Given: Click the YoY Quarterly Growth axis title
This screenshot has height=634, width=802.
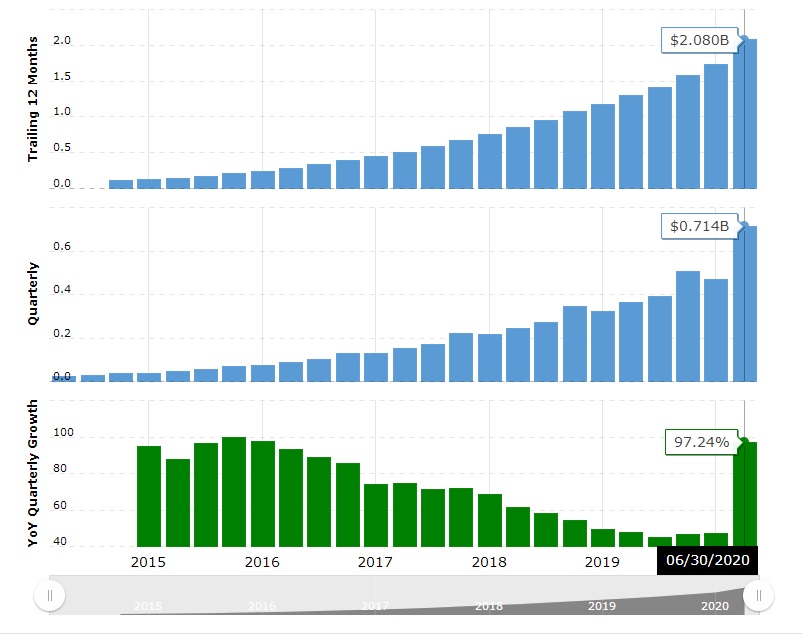Looking at the screenshot, I should click(33, 473).
